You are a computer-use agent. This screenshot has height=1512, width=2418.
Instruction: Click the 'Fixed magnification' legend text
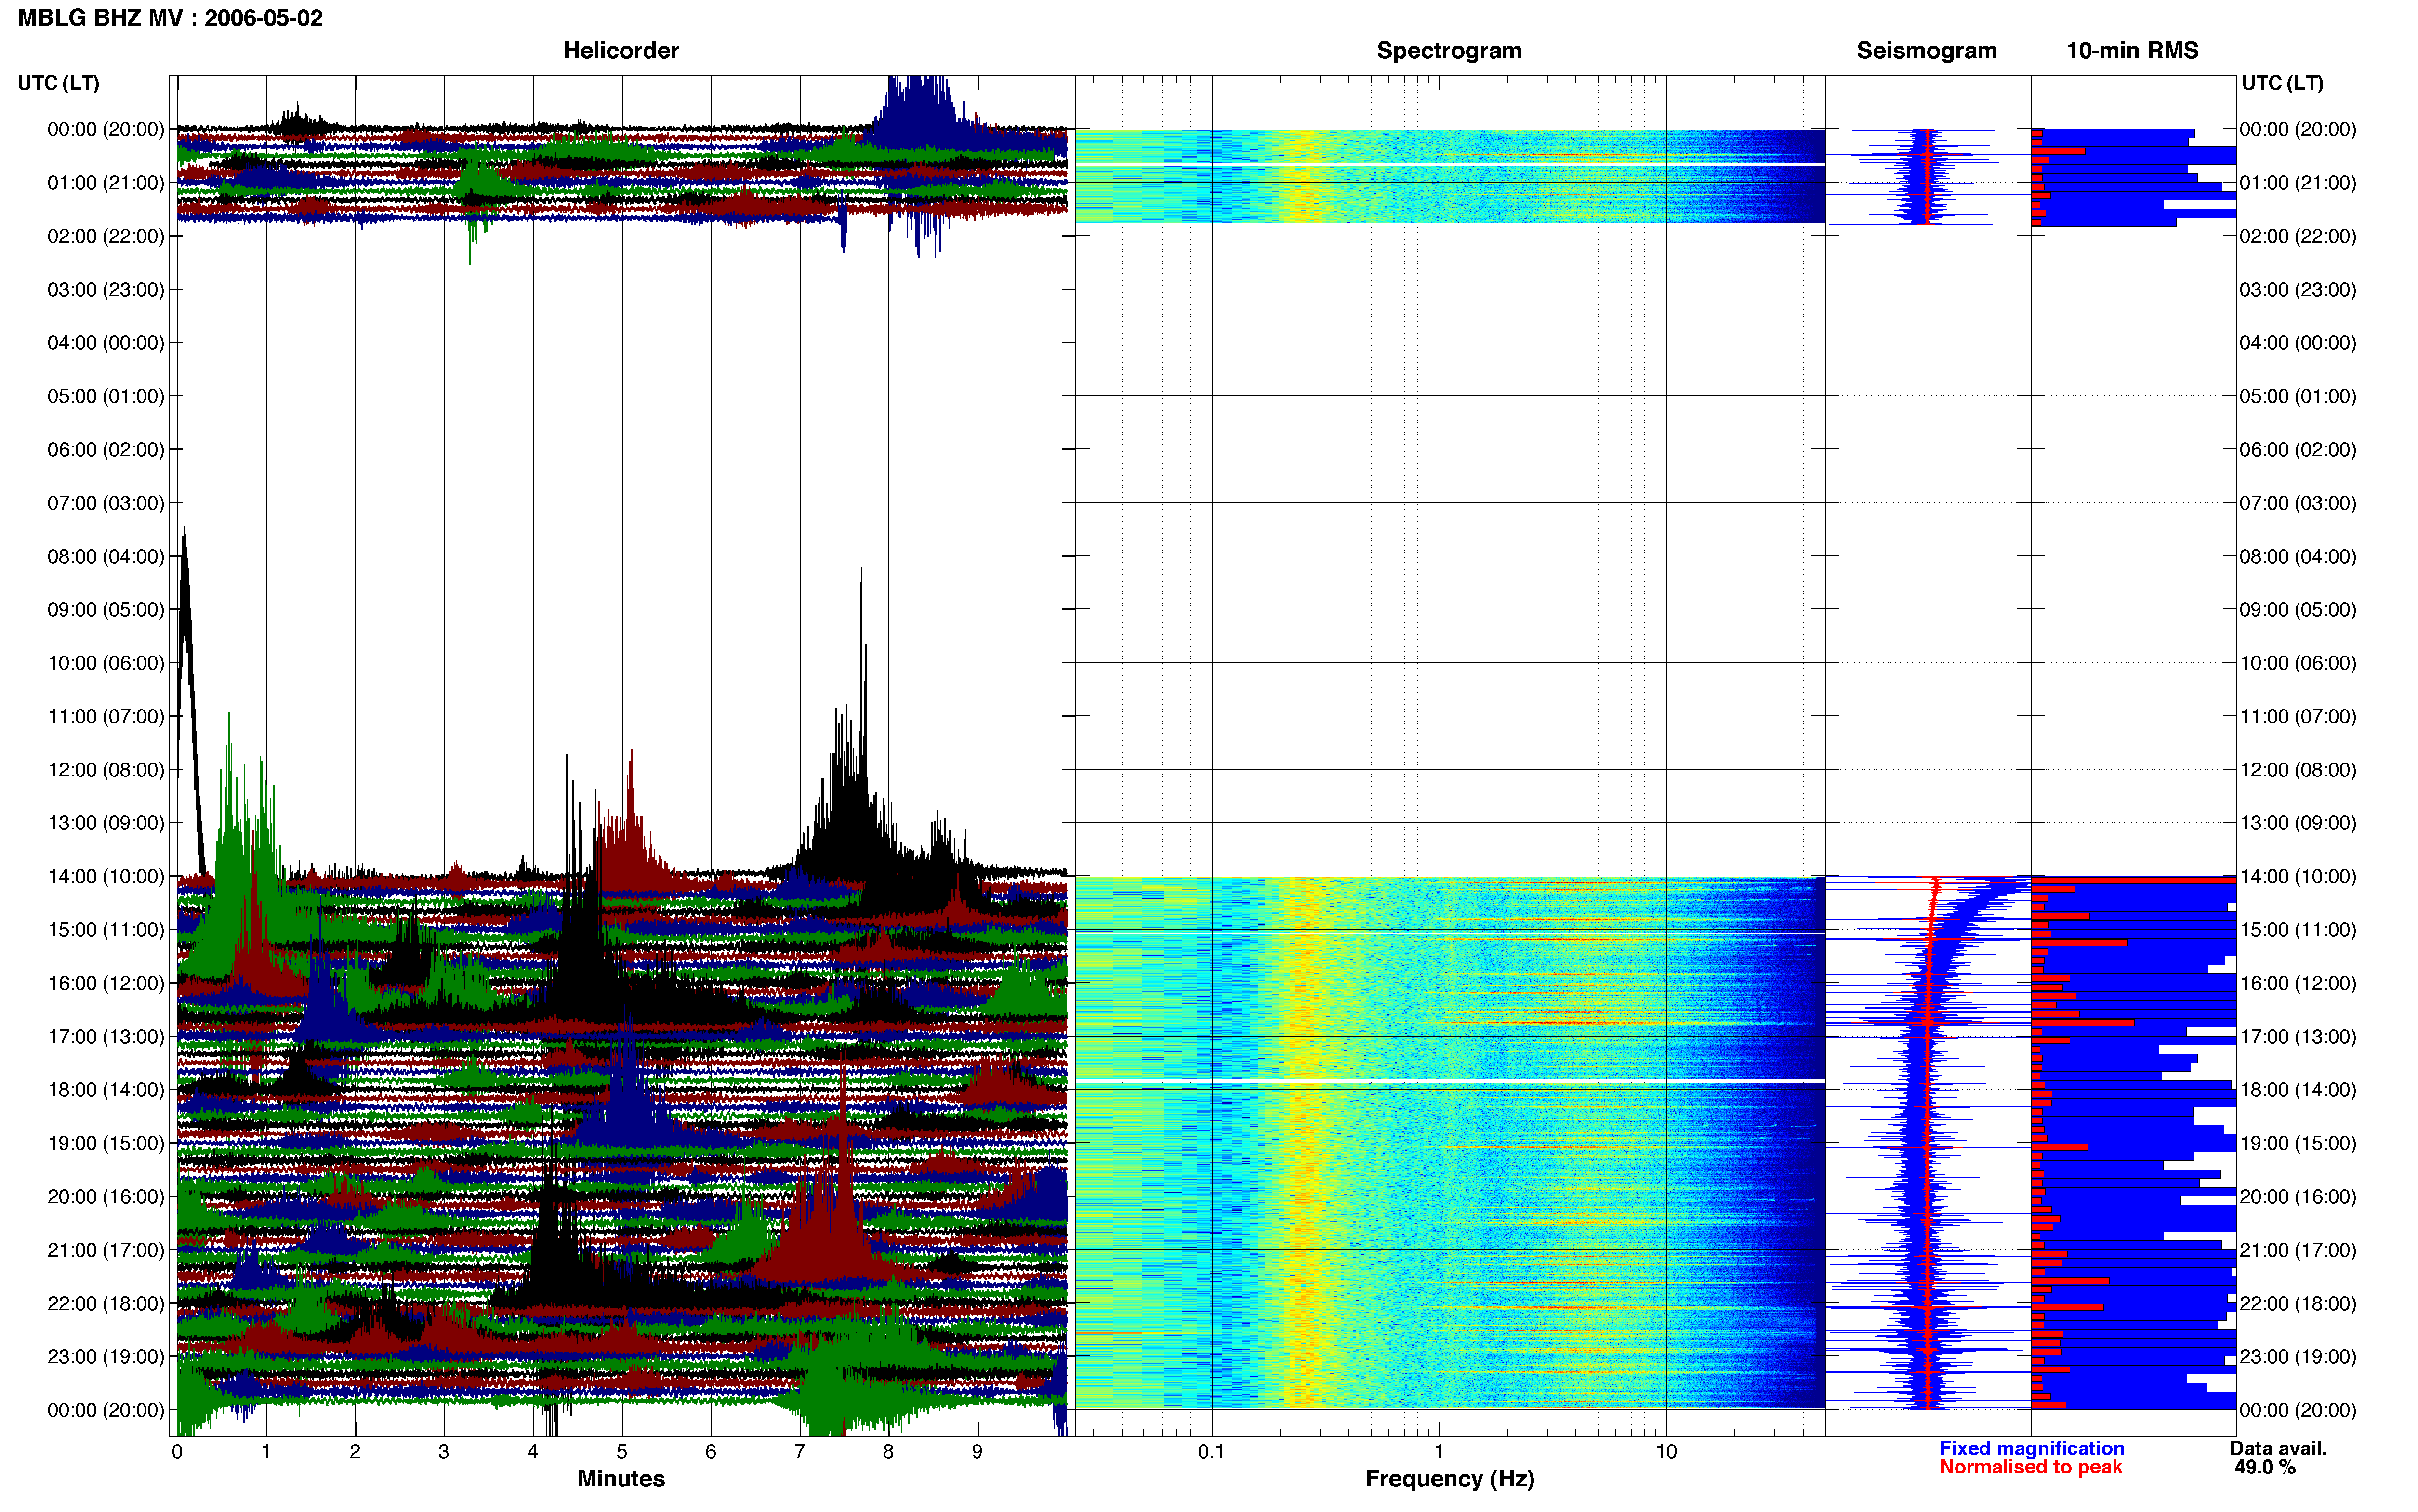(x=2031, y=1448)
